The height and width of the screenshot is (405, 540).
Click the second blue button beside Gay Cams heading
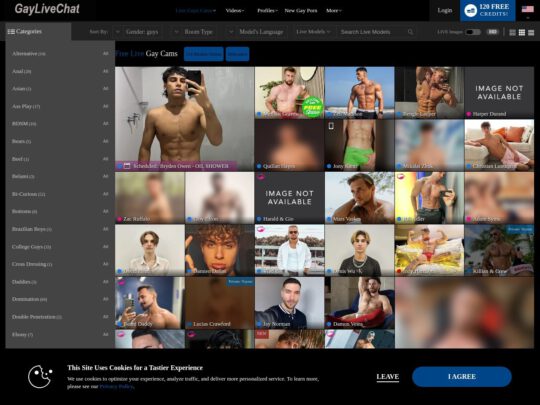237,54
